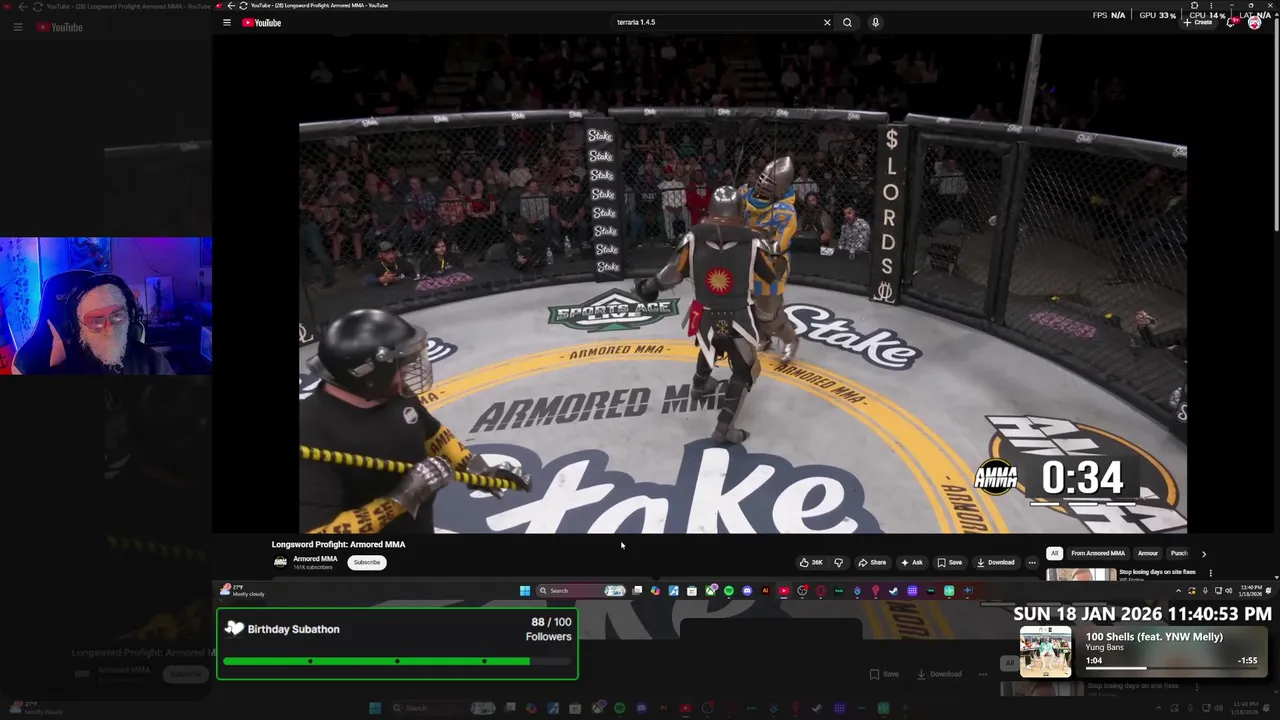Open Discord from the taskbar
The image size is (1280, 720).
[747, 590]
